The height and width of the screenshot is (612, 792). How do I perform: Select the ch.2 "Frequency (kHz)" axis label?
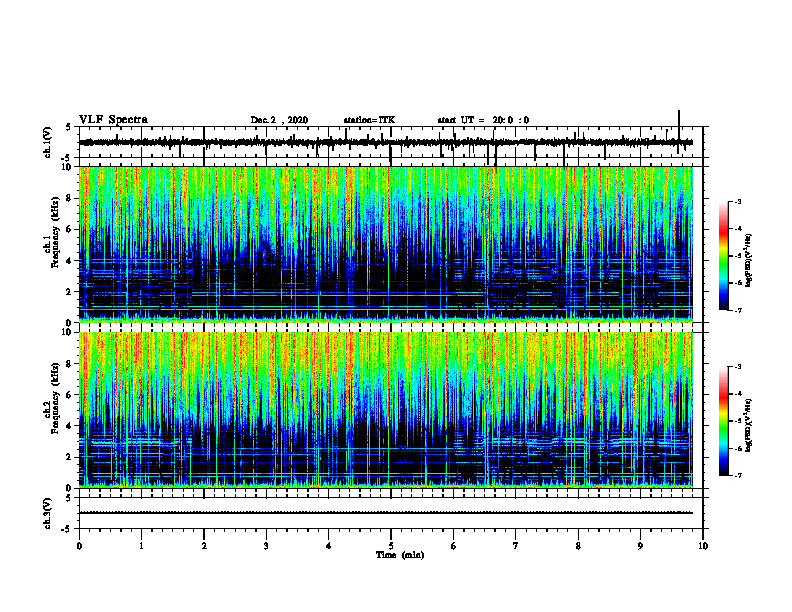click(x=55, y=398)
